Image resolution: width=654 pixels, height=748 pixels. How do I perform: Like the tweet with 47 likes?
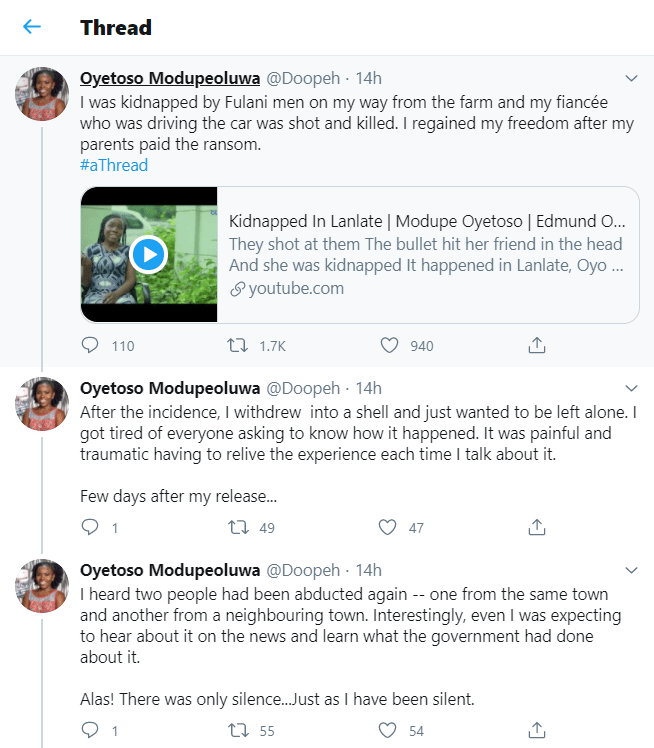(390, 527)
